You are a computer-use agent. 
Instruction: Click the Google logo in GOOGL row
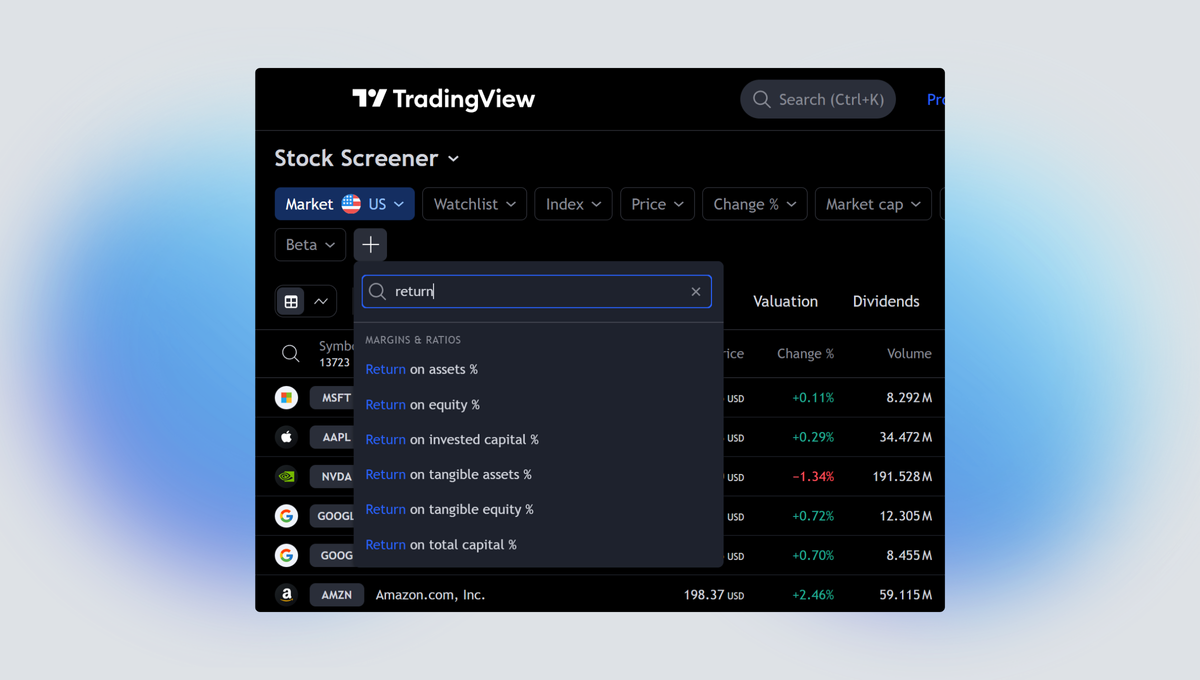pos(286,516)
